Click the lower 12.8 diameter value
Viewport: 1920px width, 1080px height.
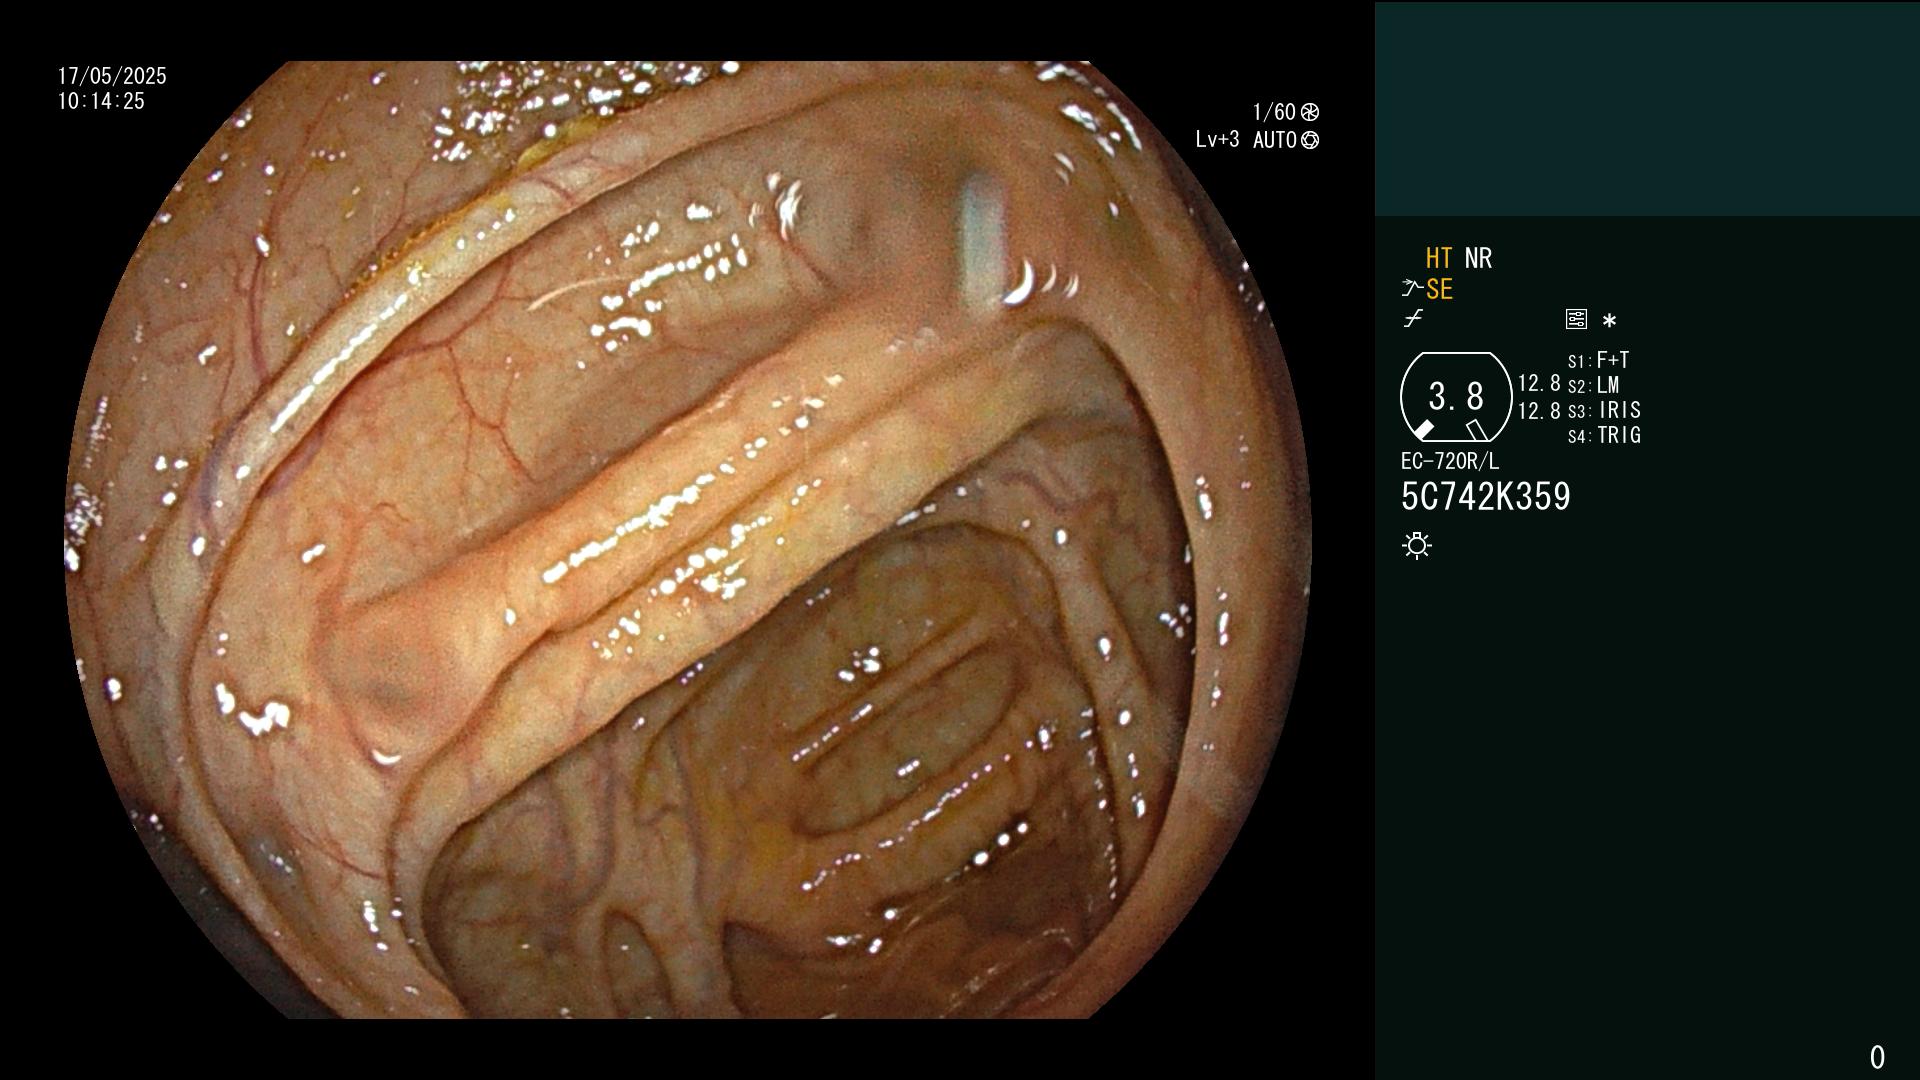tap(1539, 410)
